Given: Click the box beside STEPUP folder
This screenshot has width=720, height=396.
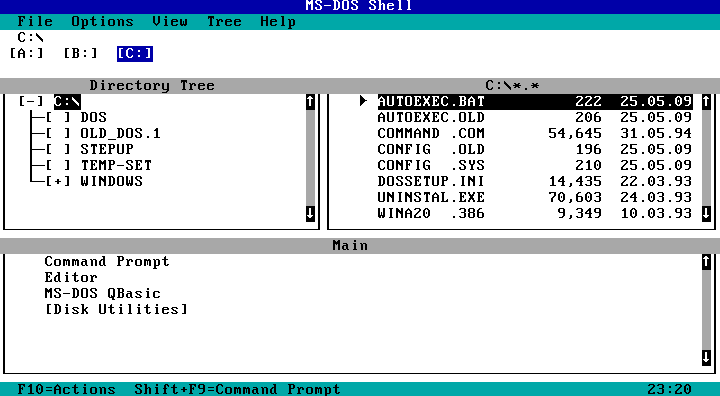Looking at the screenshot, I should 58,149.
